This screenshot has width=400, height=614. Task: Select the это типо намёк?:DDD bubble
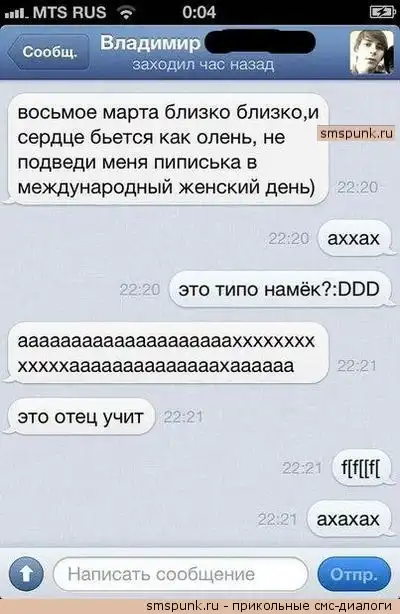click(x=280, y=289)
